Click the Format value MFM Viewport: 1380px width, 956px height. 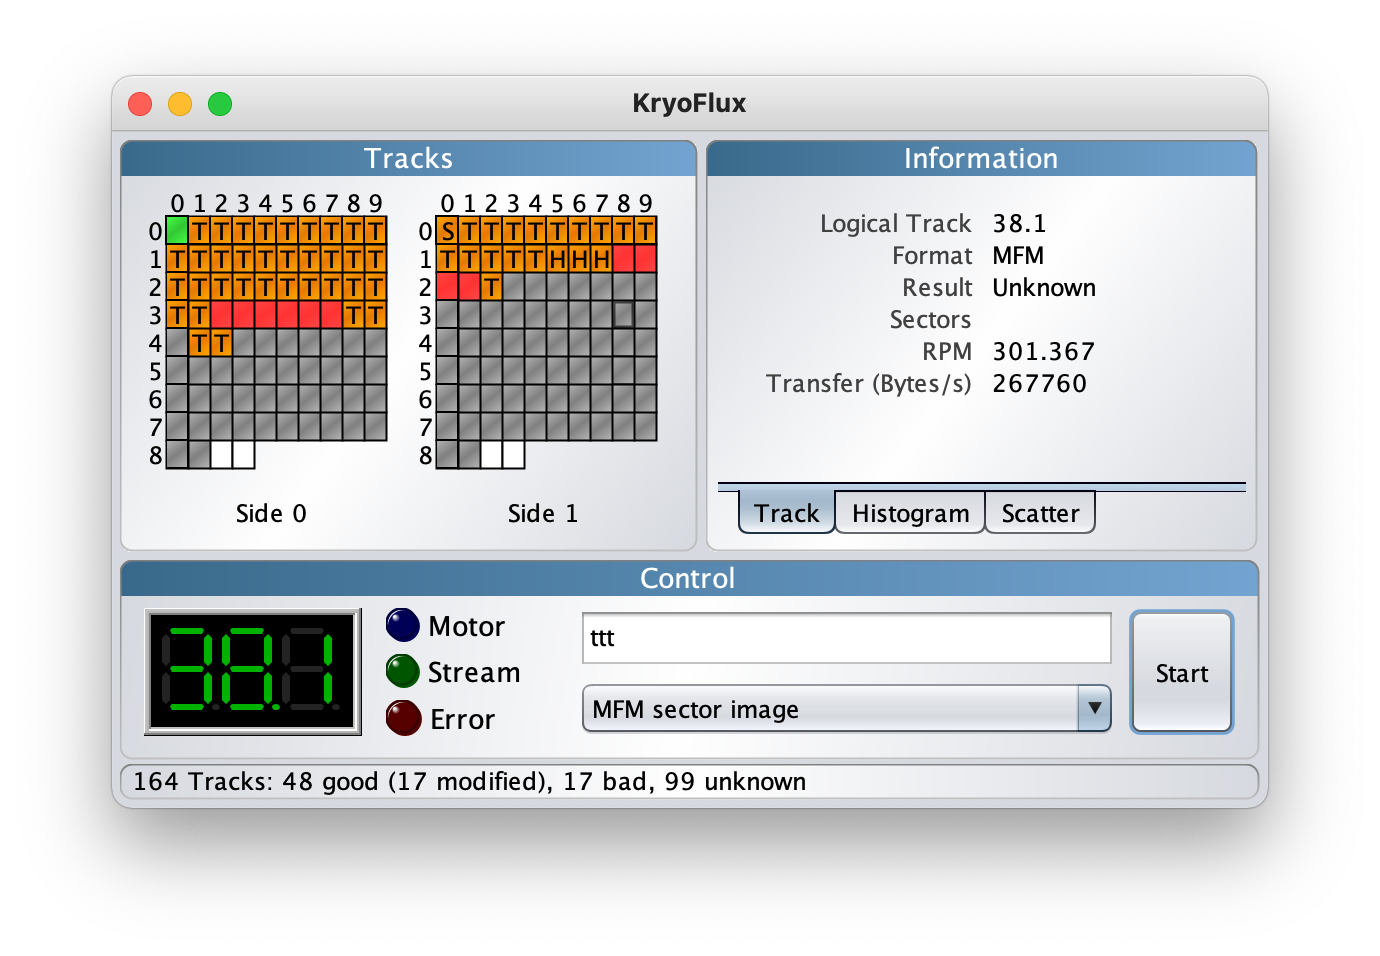pos(1018,255)
